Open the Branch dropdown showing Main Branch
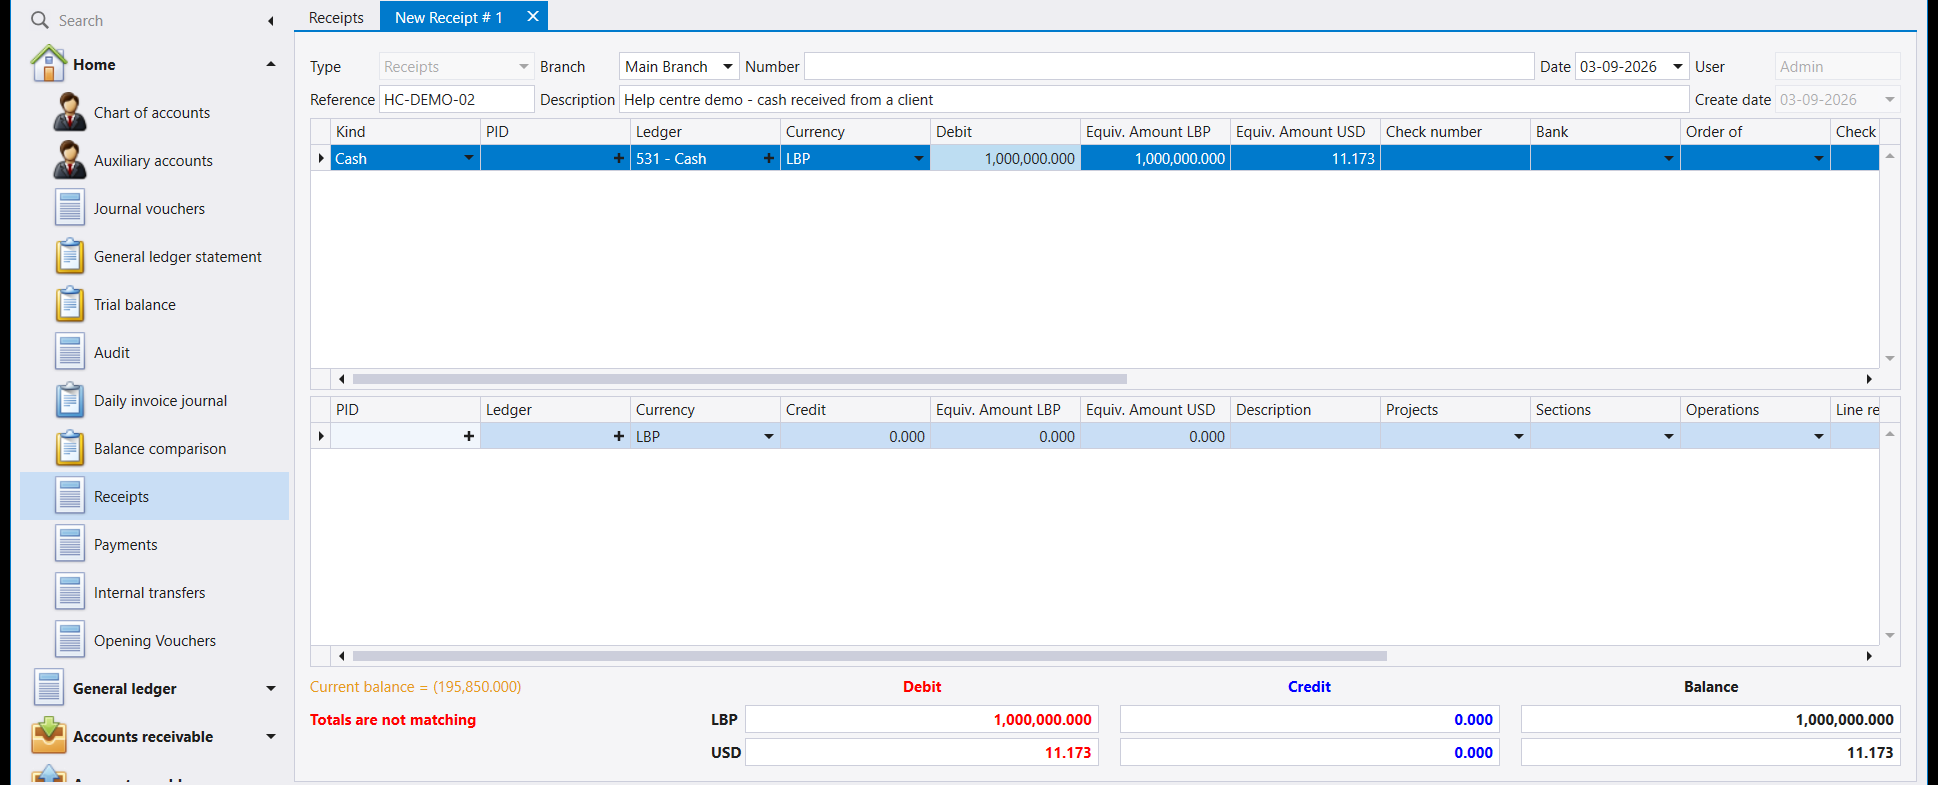 tap(728, 67)
